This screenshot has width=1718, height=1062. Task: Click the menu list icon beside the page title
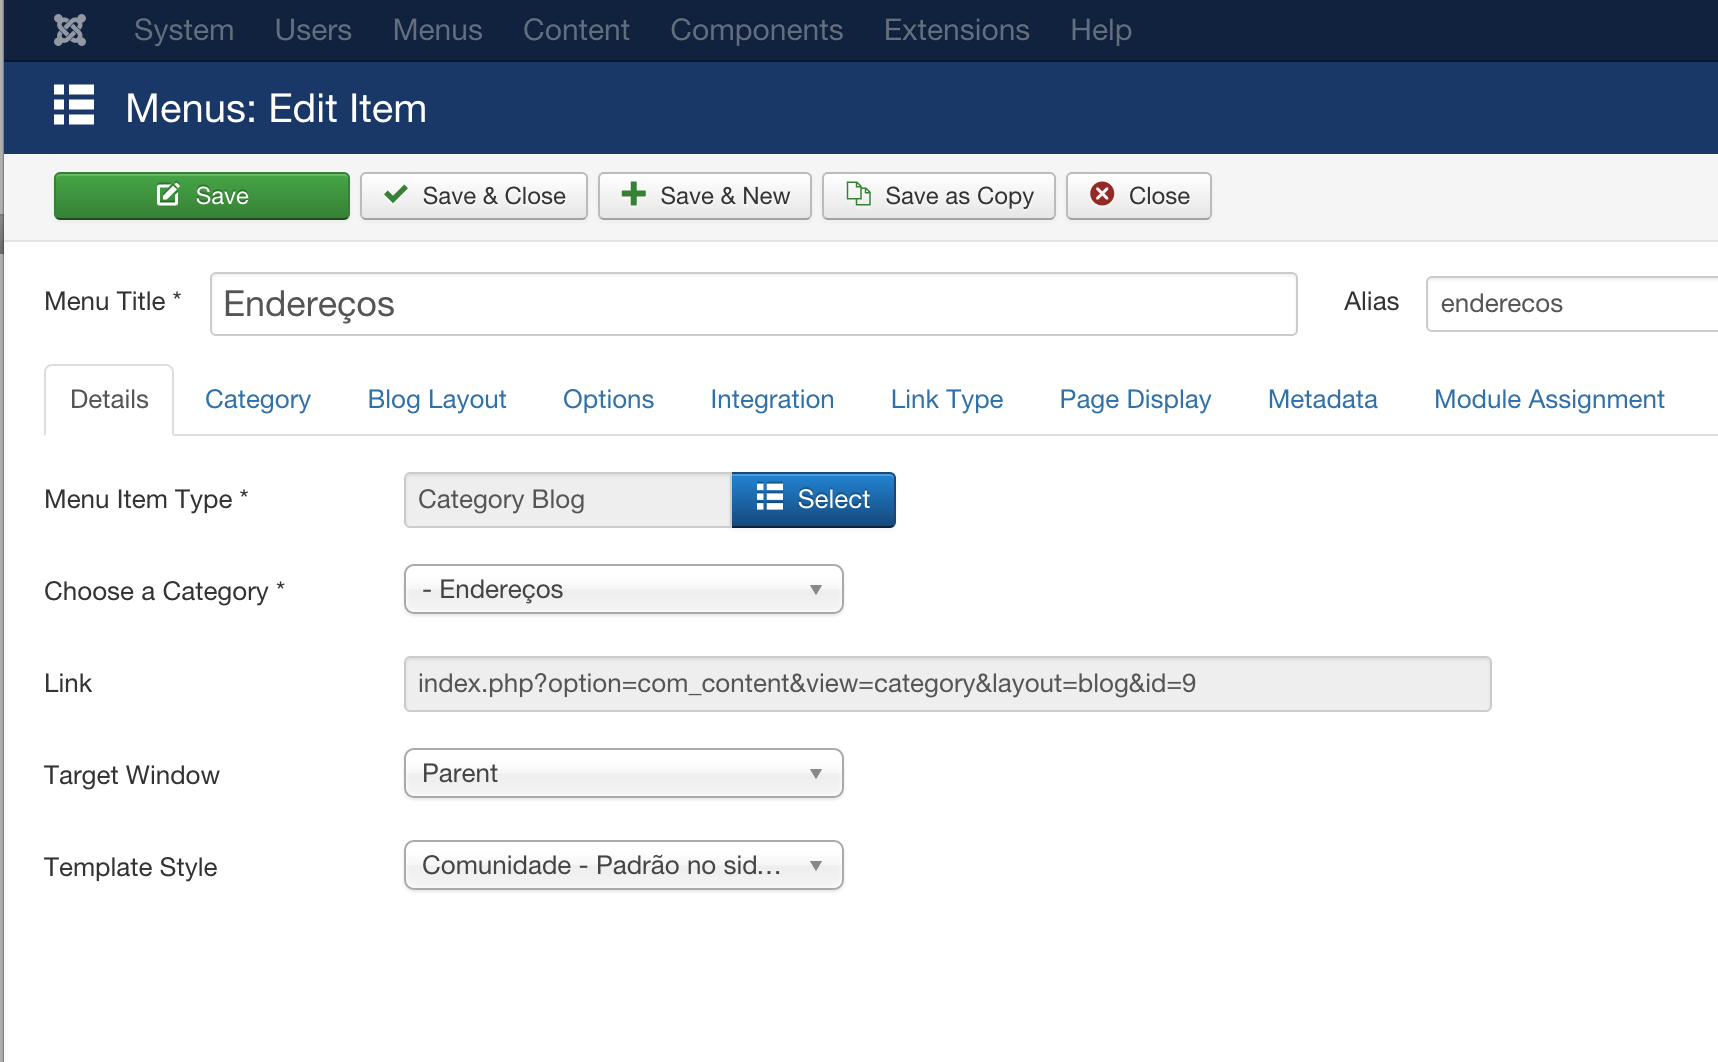click(74, 105)
